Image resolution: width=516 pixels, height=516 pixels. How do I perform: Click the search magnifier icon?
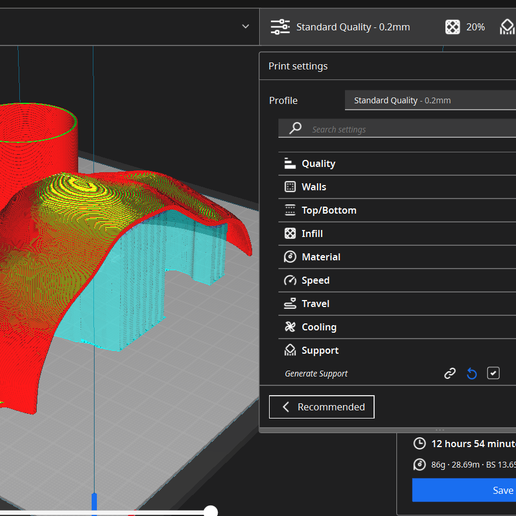point(295,128)
